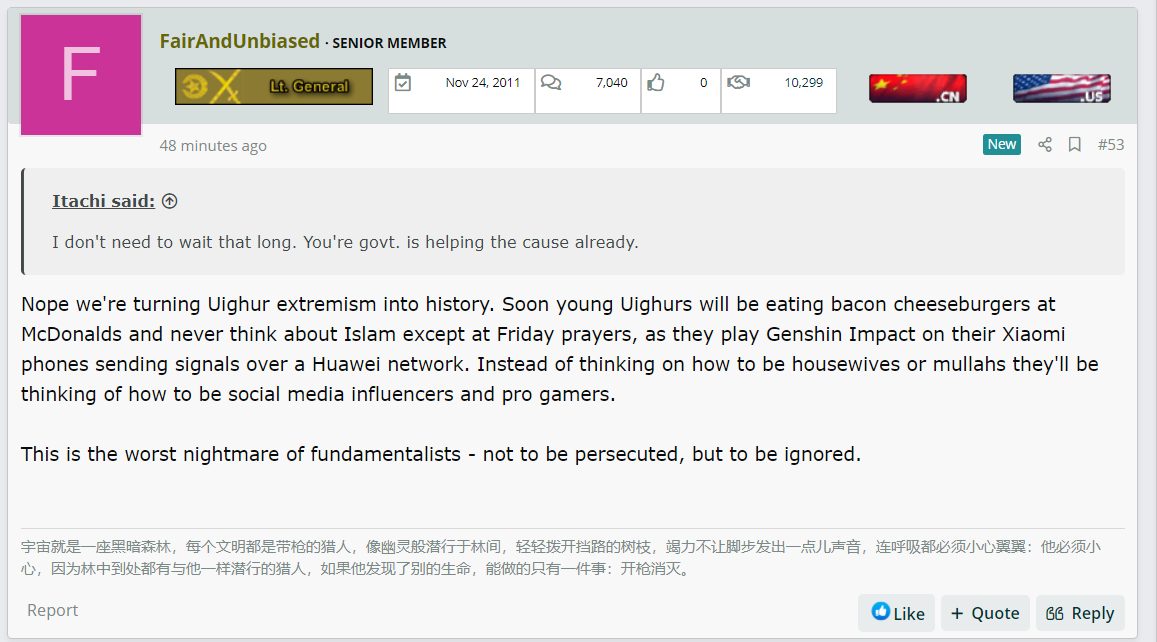Report this post
Image resolution: width=1157 pixels, height=642 pixels.
tap(52, 610)
